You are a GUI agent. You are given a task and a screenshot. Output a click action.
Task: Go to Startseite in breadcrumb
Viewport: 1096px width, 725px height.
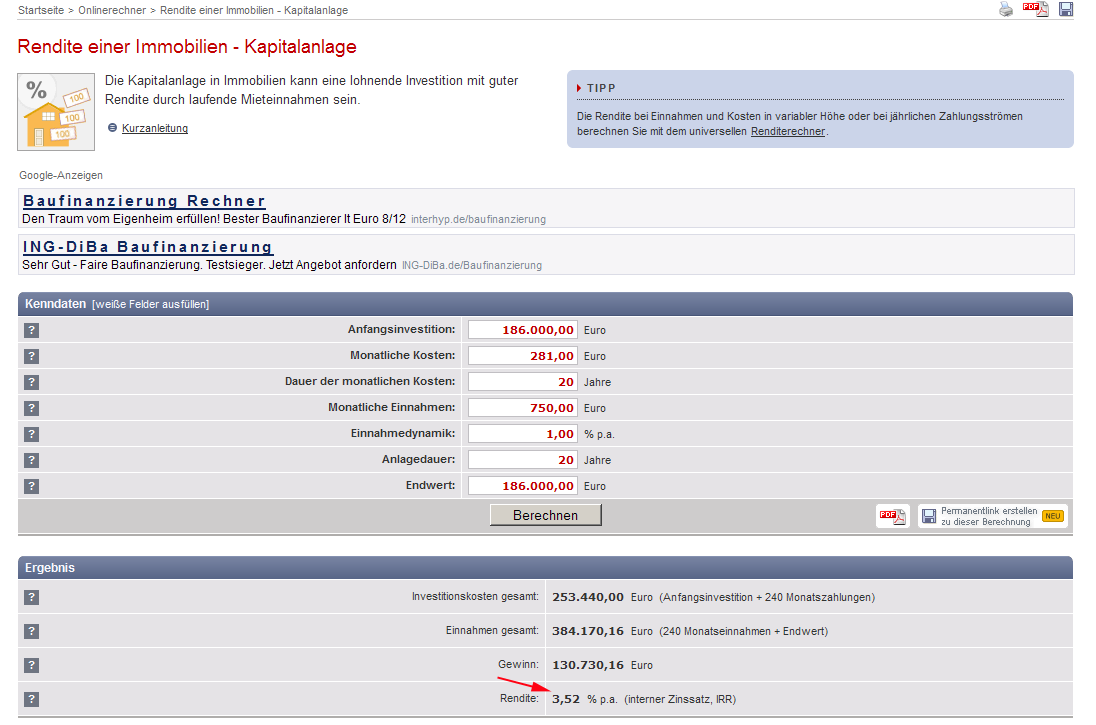pyautogui.click(x=42, y=10)
